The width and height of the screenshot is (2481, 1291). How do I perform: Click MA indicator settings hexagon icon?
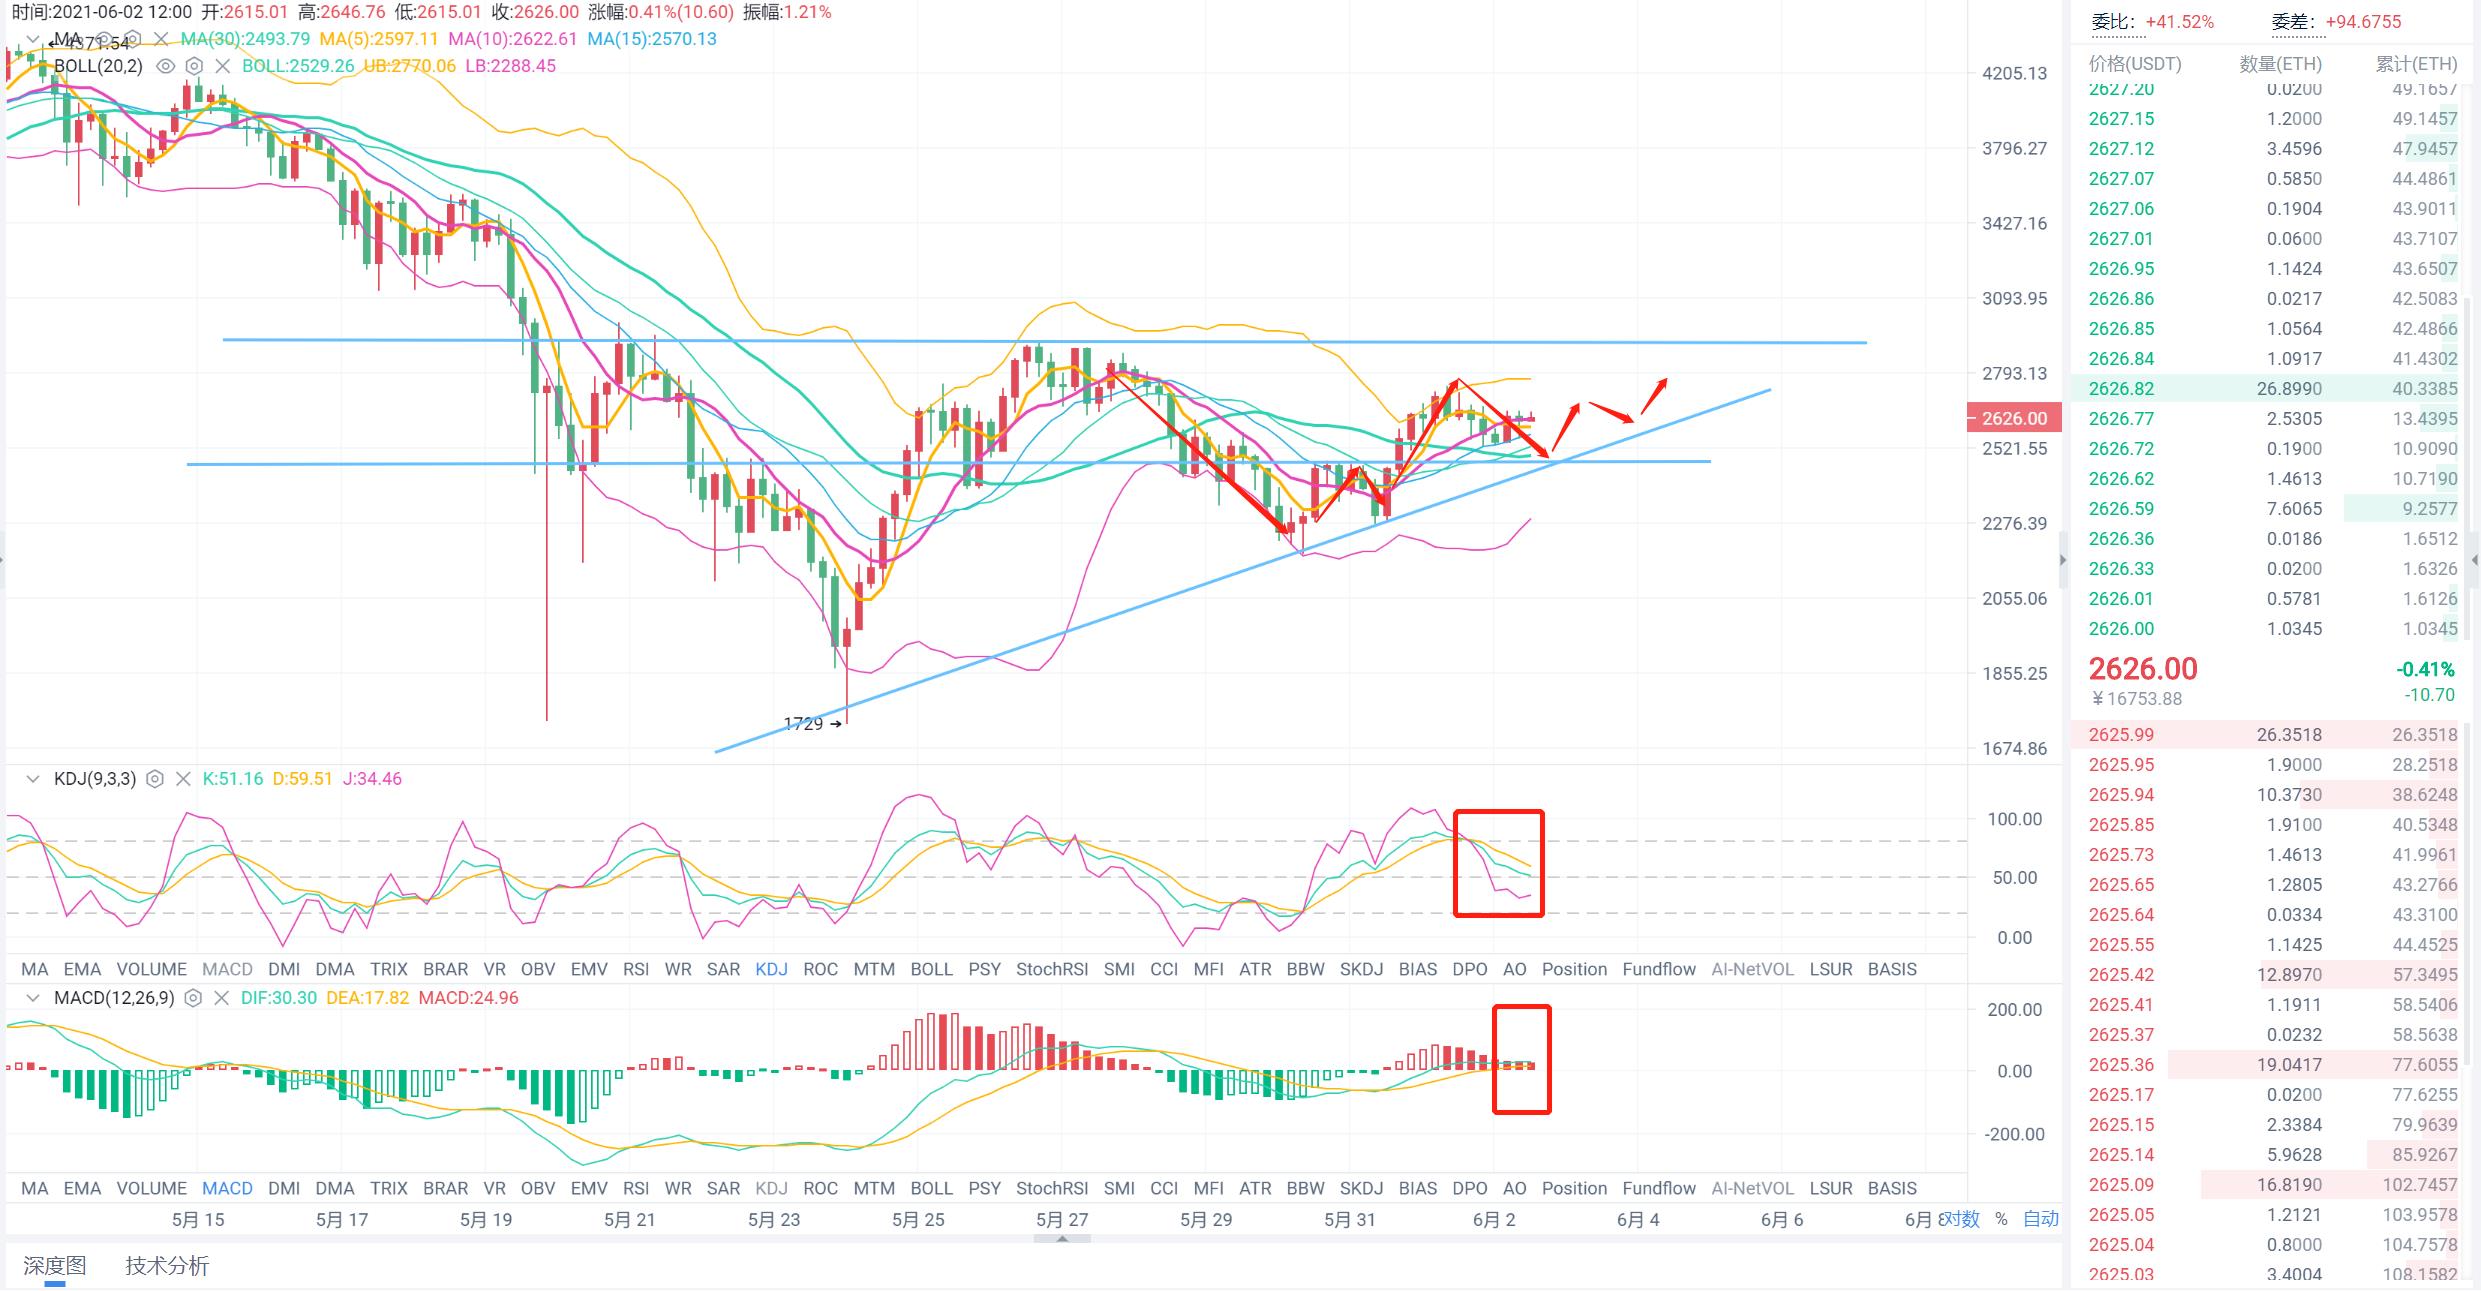click(132, 39)
